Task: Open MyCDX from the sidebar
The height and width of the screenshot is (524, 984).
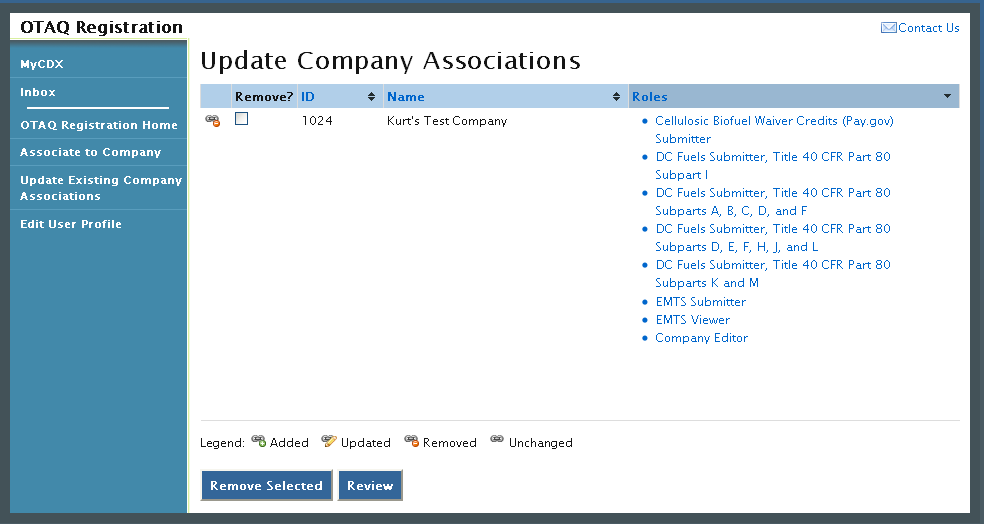Action: pos(42,64)
